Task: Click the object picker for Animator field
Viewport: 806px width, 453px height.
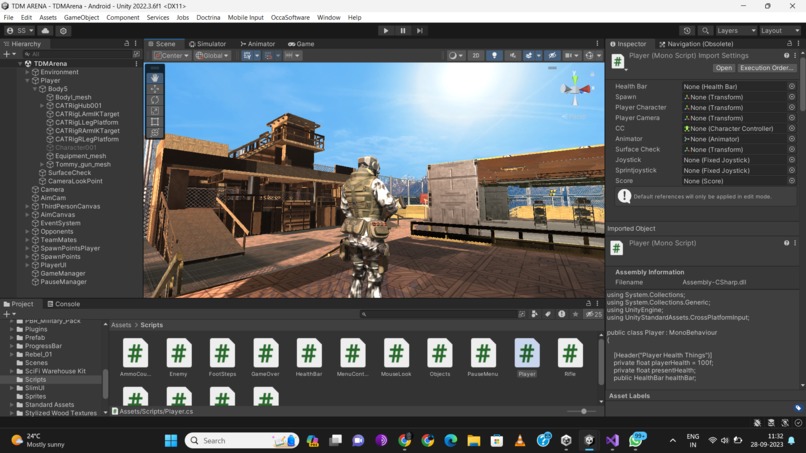Action: click(x=792, y=139)
